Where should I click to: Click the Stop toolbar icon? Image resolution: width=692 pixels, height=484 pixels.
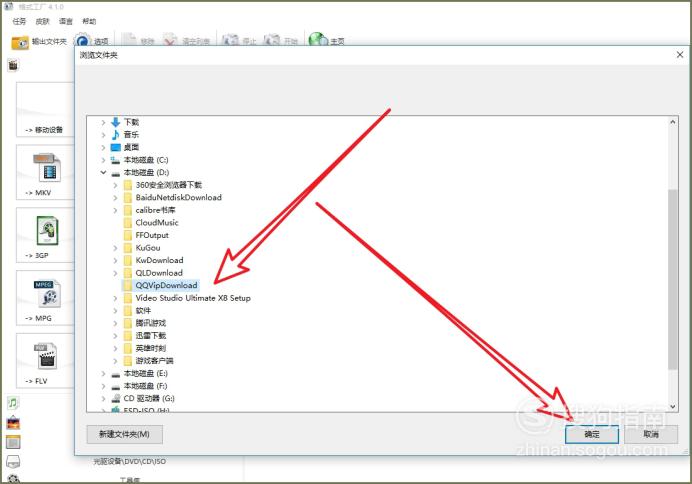(x=230, y=40)
